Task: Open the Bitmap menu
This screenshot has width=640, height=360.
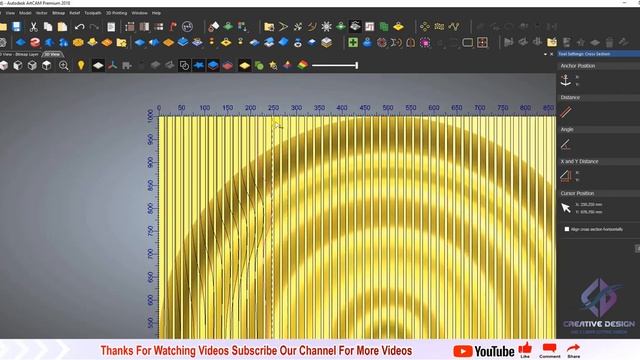Action: click(58, 13)
